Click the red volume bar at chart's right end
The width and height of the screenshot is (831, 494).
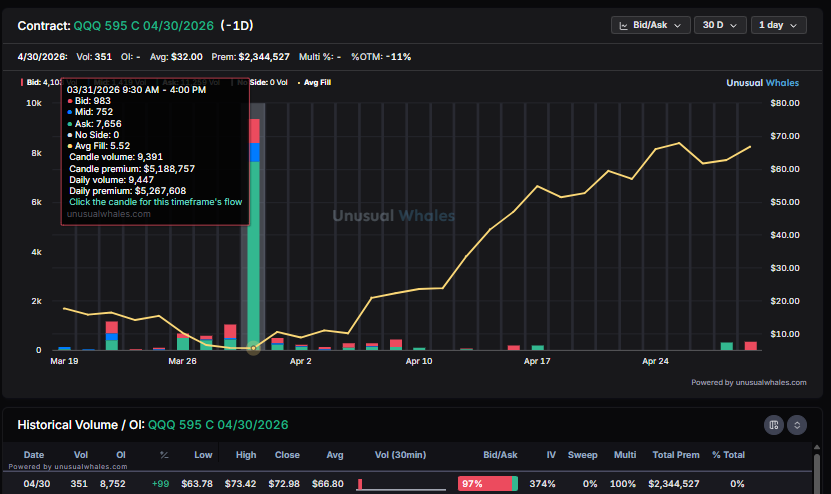(750, 346)
